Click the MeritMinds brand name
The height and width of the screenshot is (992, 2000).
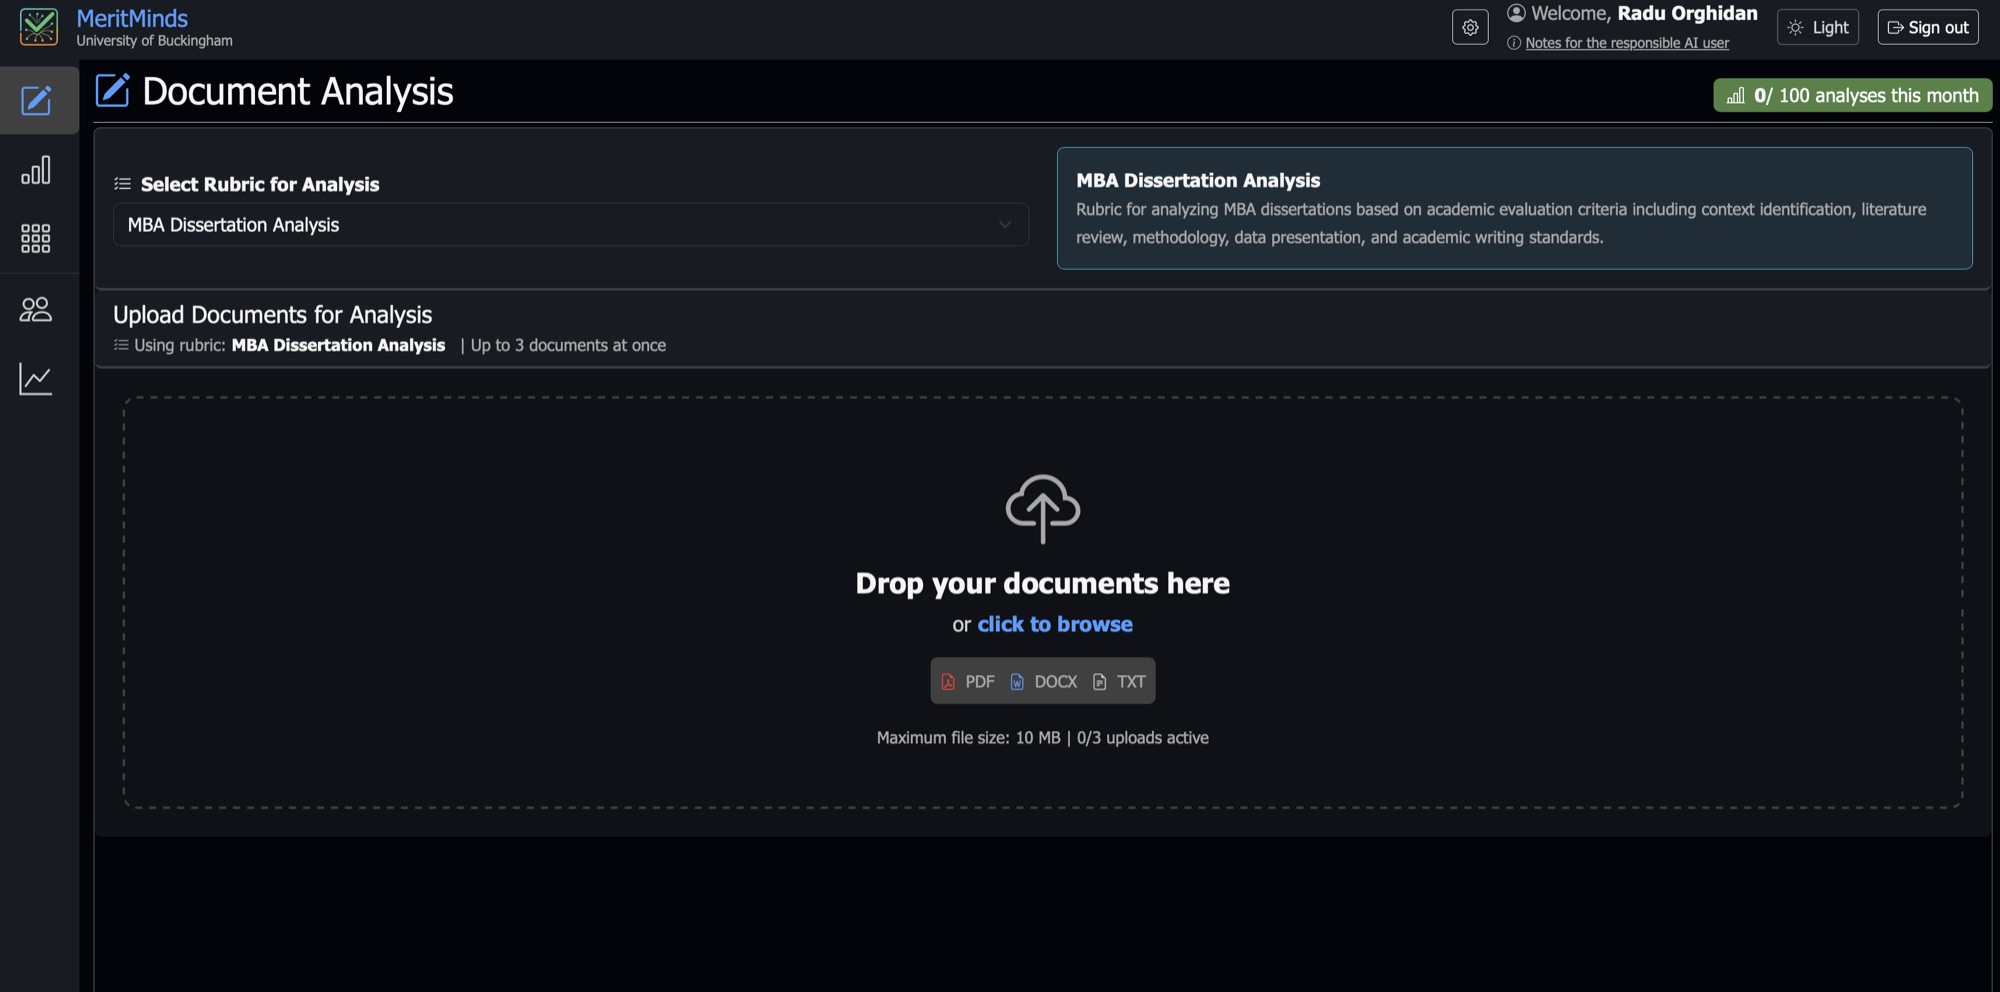tap(132, 18)
